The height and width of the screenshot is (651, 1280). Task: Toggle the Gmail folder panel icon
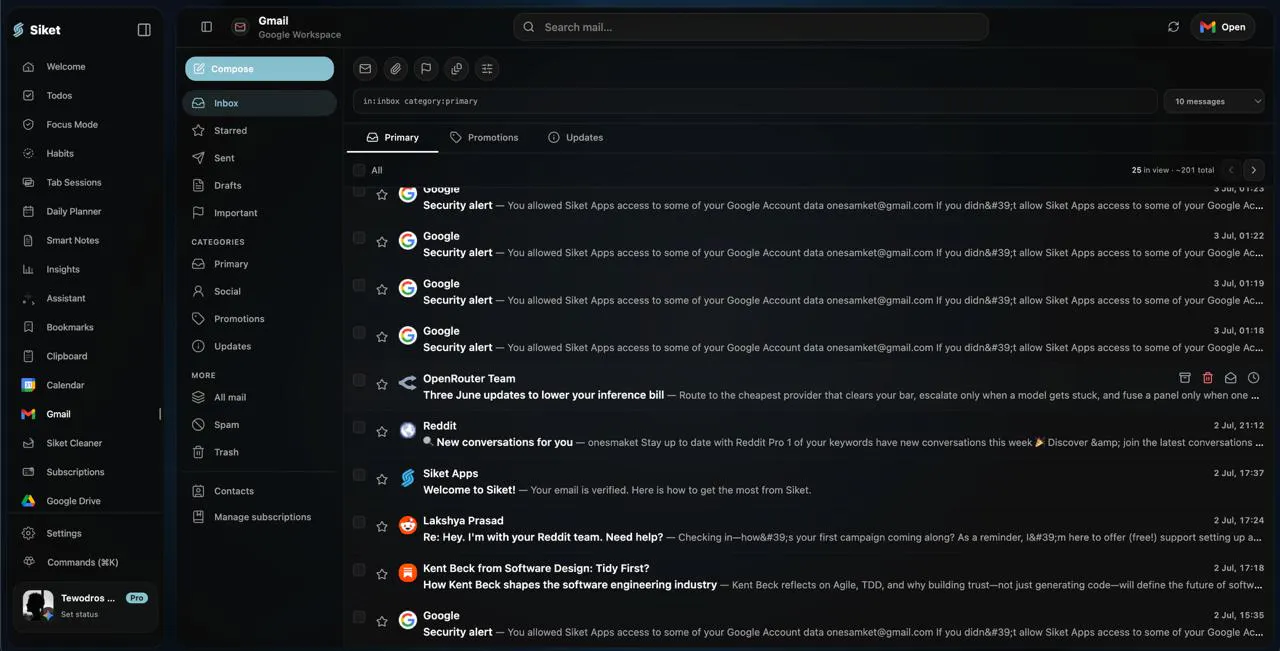206,27
